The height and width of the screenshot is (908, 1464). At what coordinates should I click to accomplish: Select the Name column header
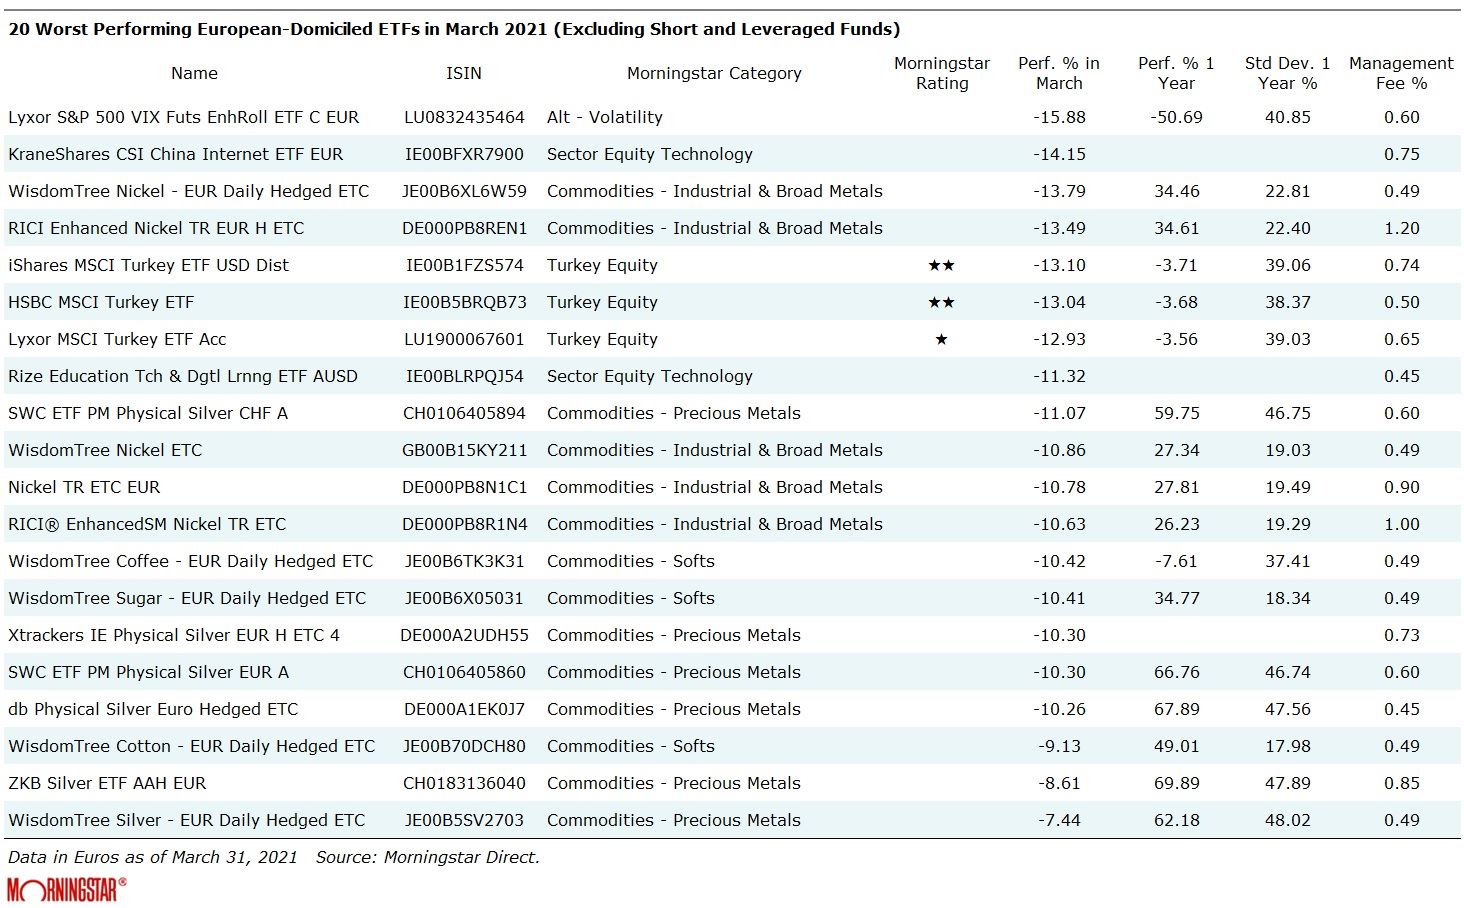click(x=194, y=73)
